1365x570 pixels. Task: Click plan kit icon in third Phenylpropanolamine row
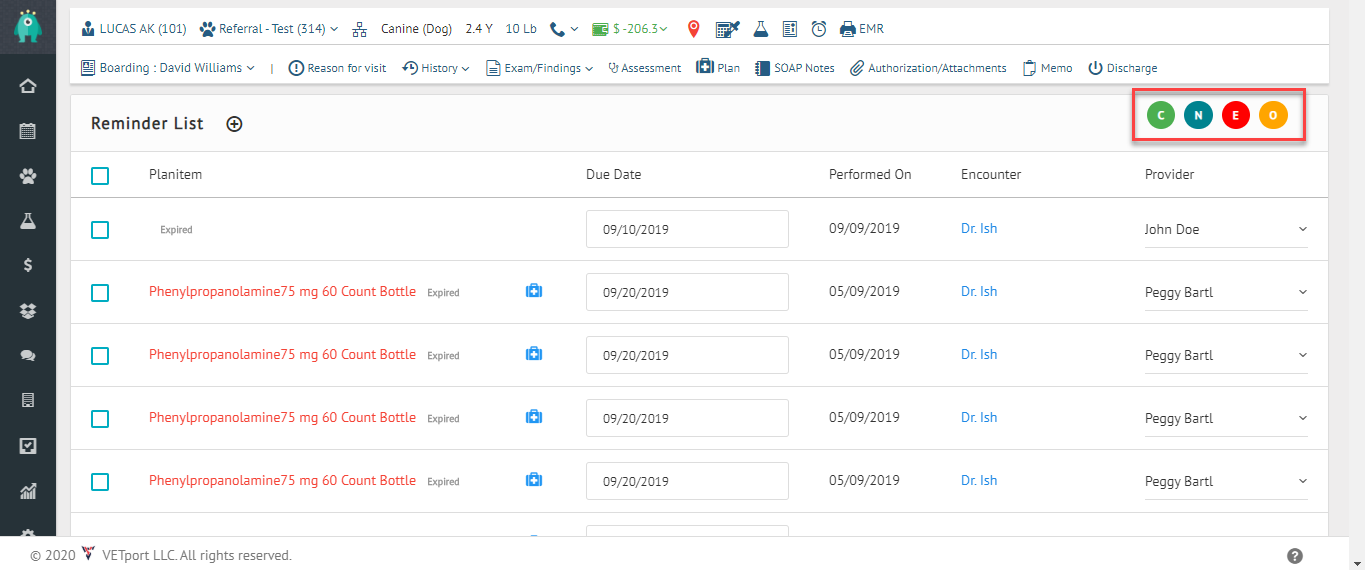[x=534, y=417]
